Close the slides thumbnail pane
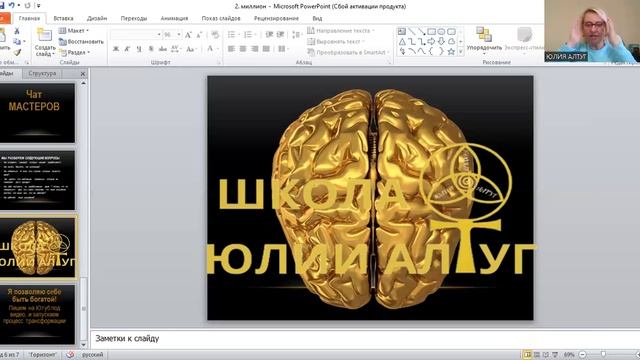 click(83, 74)
